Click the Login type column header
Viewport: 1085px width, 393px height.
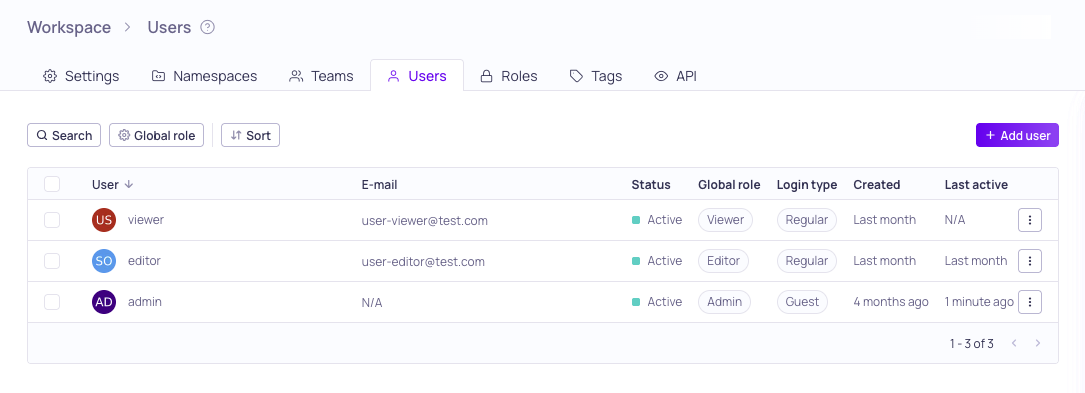(x=807, y=185)
